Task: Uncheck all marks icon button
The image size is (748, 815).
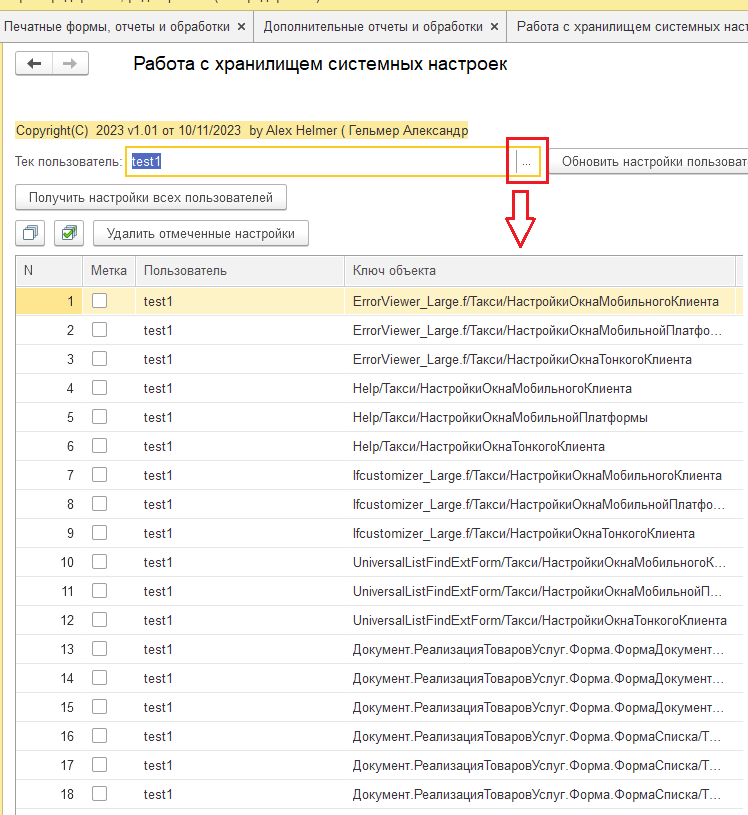Action: click(30, 233)
